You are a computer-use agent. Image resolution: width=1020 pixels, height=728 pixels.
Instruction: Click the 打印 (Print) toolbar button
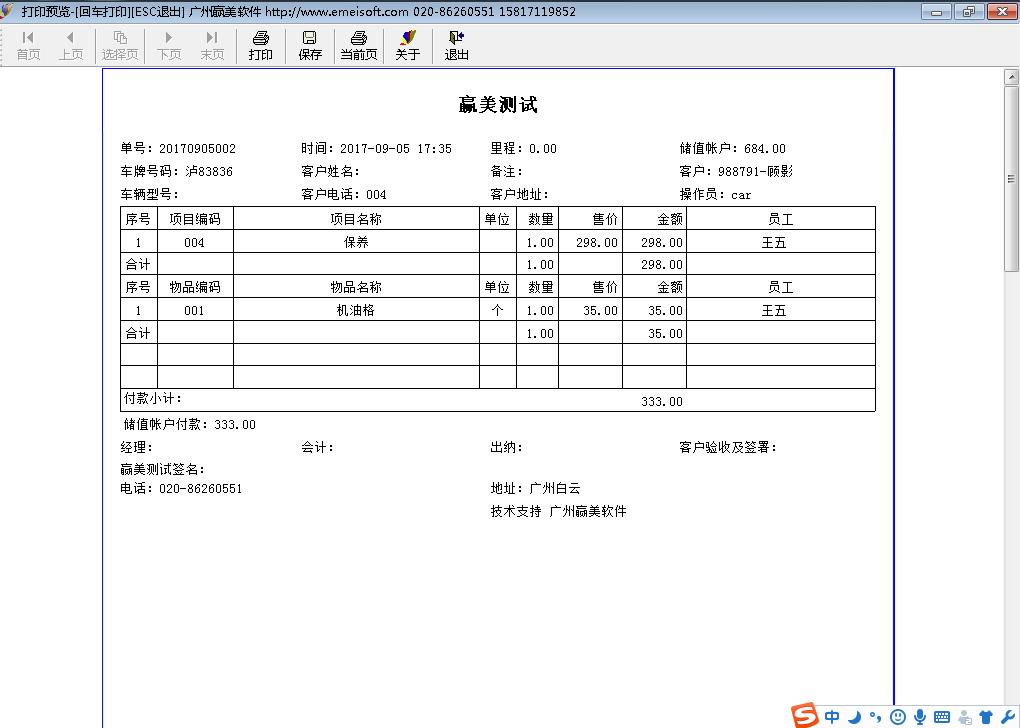260,45
